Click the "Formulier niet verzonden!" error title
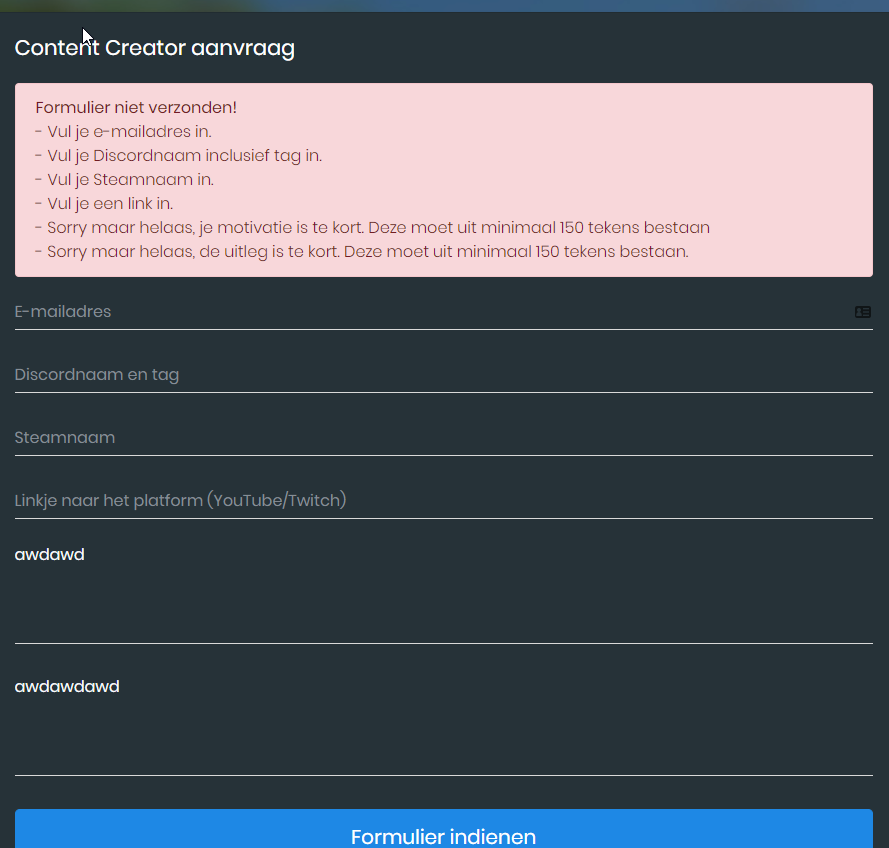Viewport: 889px width, 848px height. (x=136, y=107)
